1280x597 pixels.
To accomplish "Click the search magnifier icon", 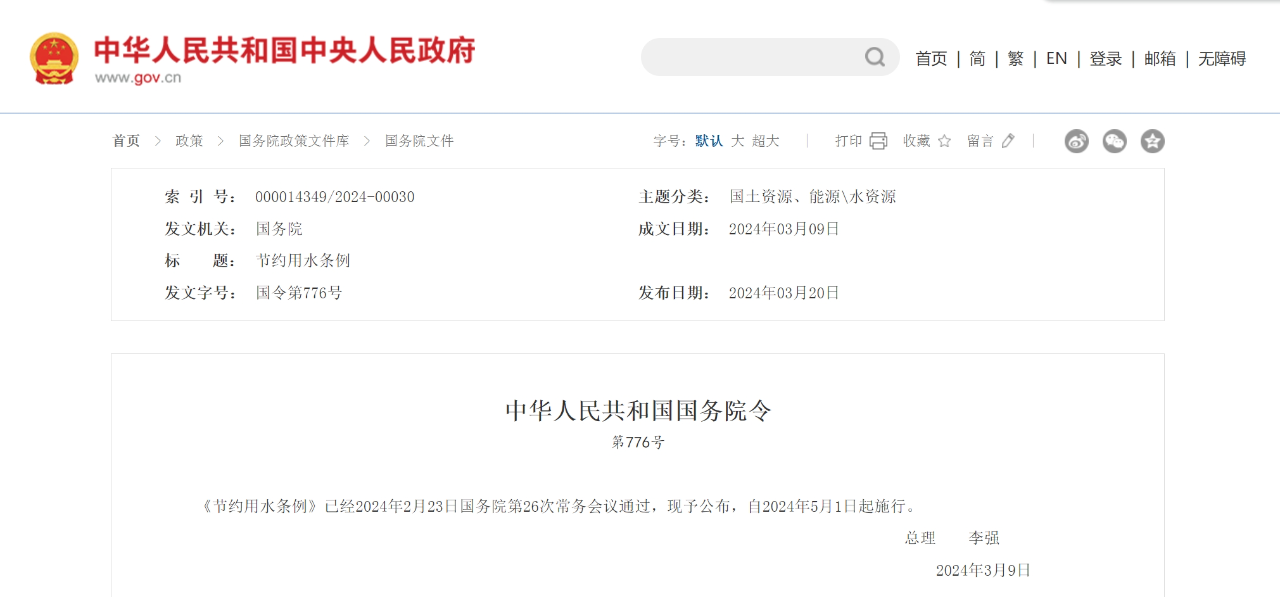I will tap(875, 57).
